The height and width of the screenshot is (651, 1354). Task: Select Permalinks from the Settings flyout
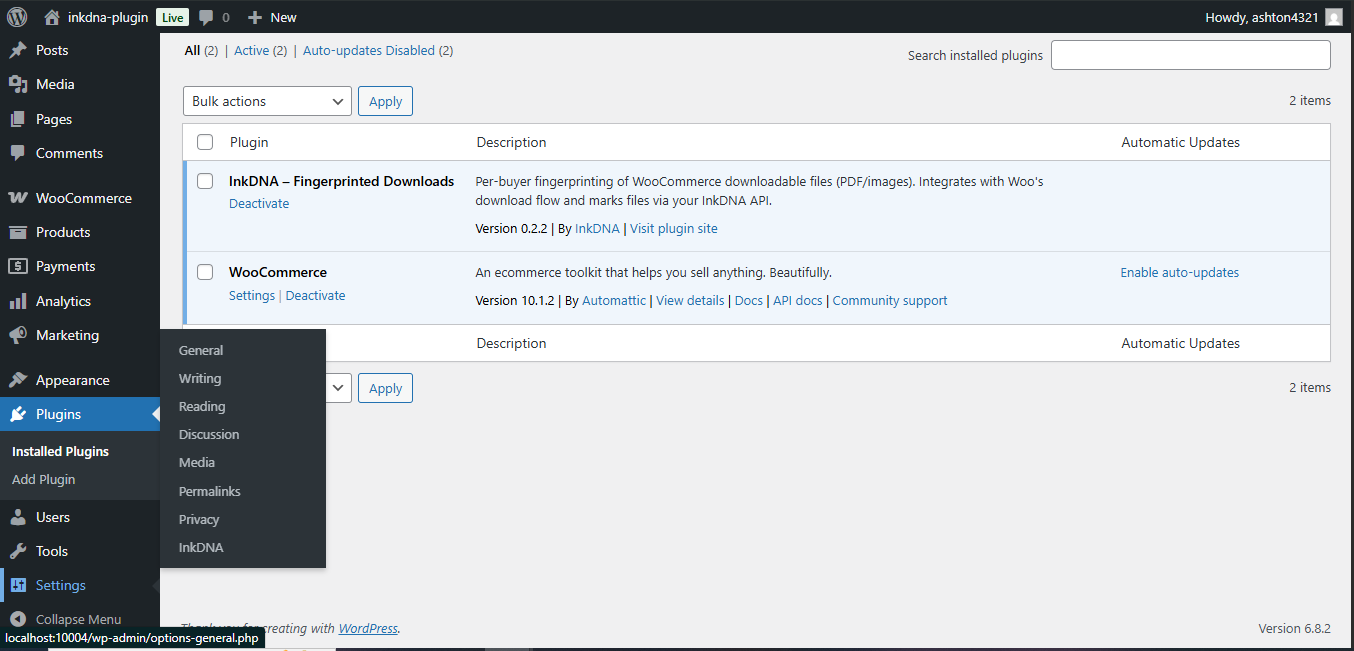(x=209, y=491)
